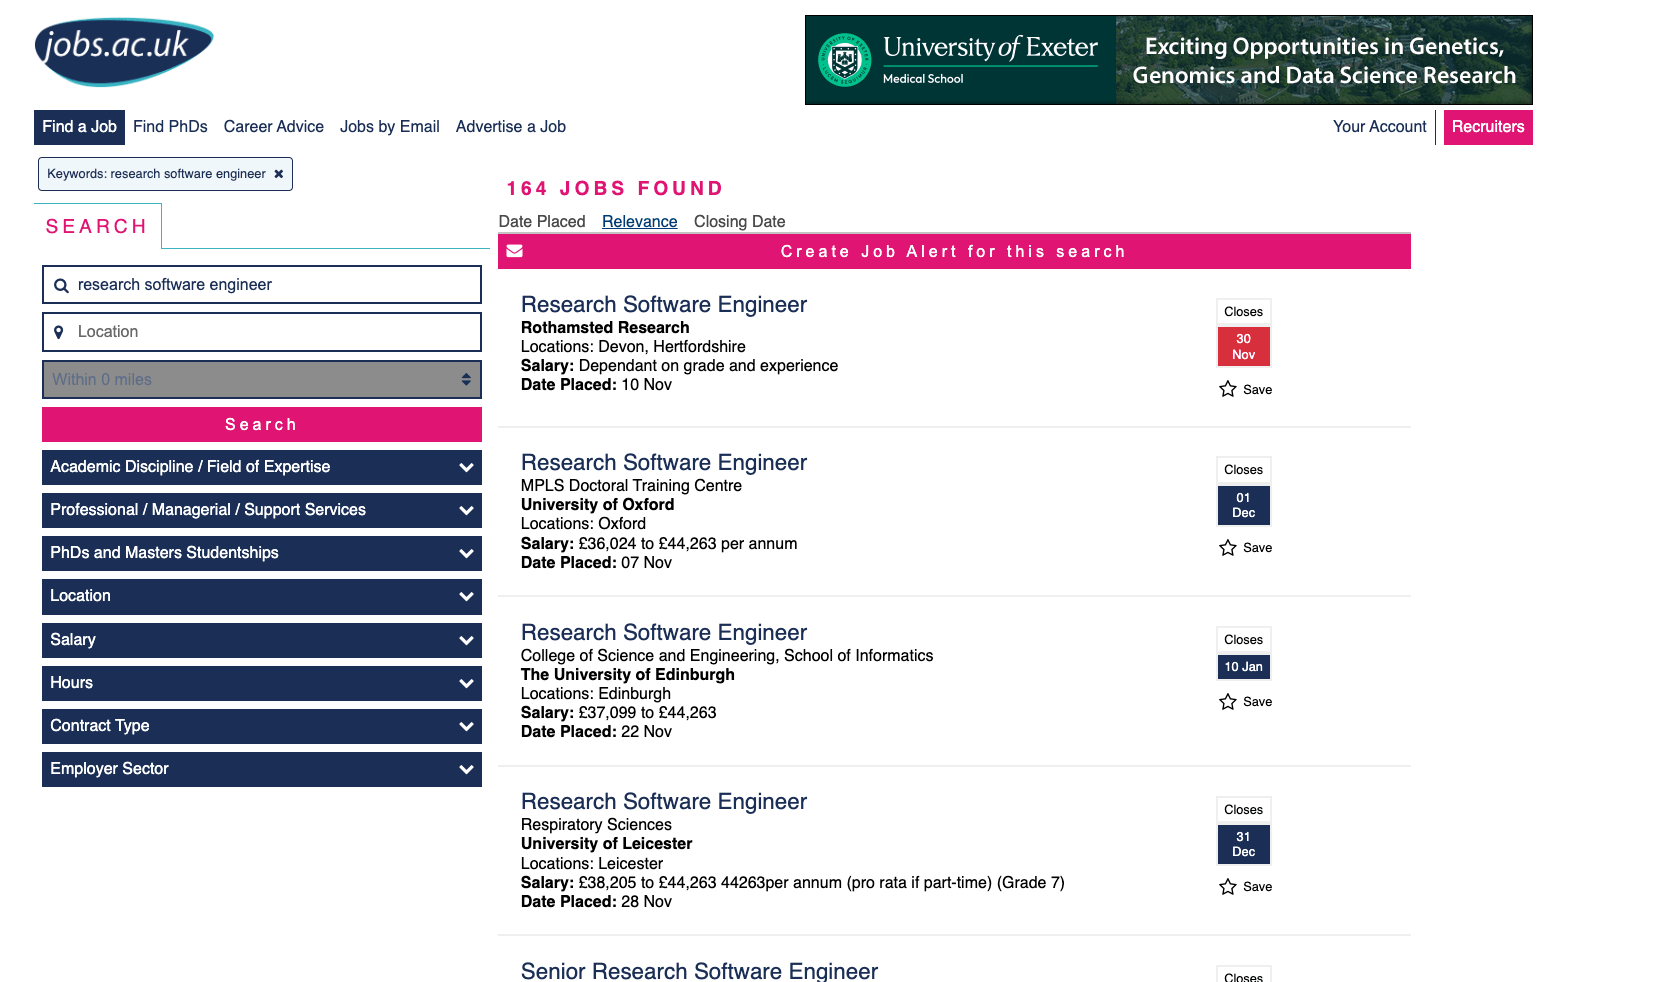Go to Find PhDs
Viewport: 1655px width, 982px height.
point(170,127)
